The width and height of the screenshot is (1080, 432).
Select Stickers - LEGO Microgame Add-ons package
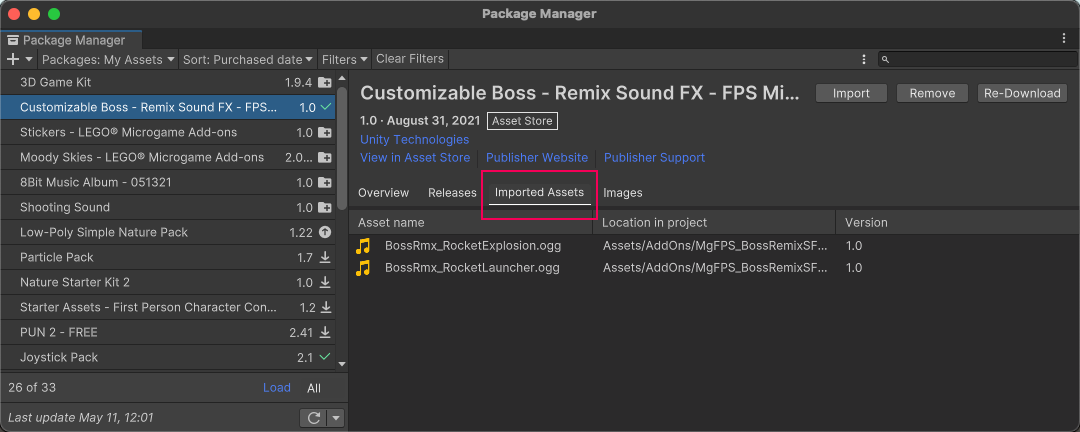point(168,132)
